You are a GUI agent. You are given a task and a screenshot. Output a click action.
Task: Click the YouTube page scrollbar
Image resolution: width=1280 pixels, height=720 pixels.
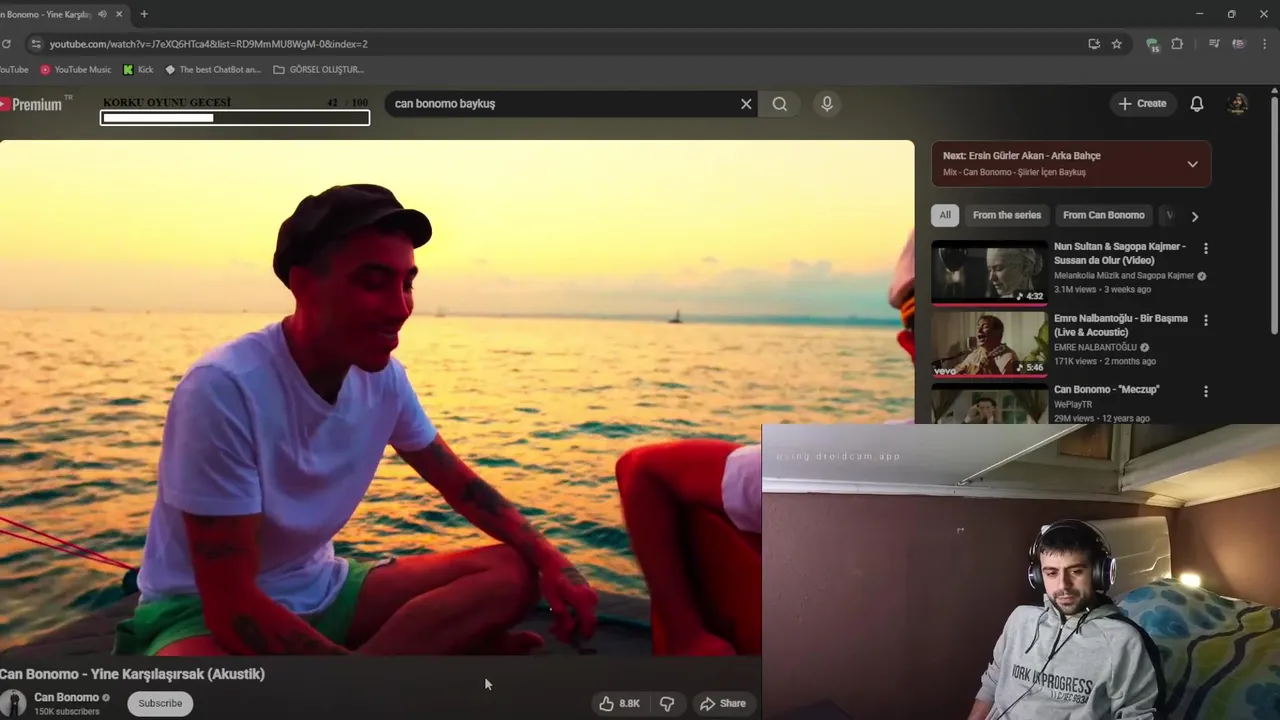[1274, 215]
